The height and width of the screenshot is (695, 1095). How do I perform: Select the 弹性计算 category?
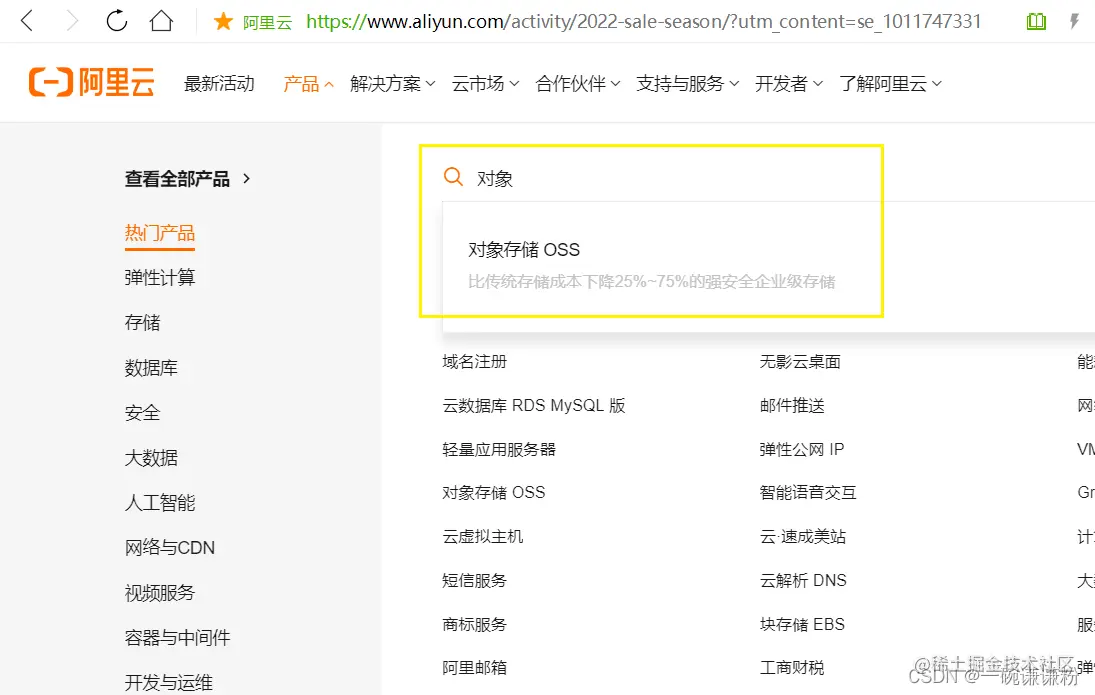(x=160, y=277)
